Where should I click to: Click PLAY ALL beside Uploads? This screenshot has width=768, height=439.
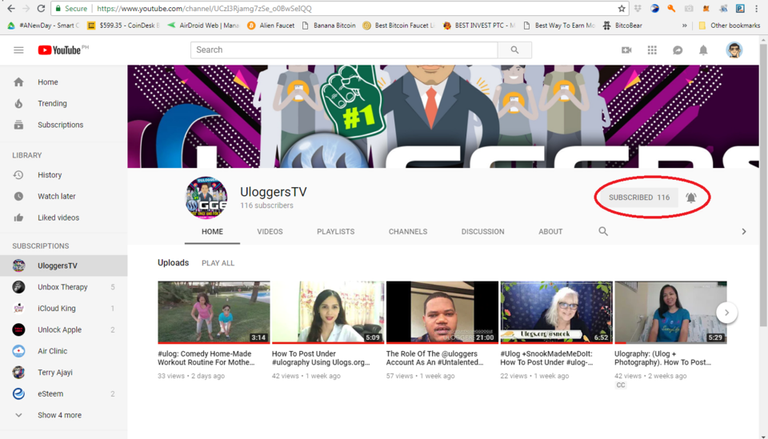218,263
